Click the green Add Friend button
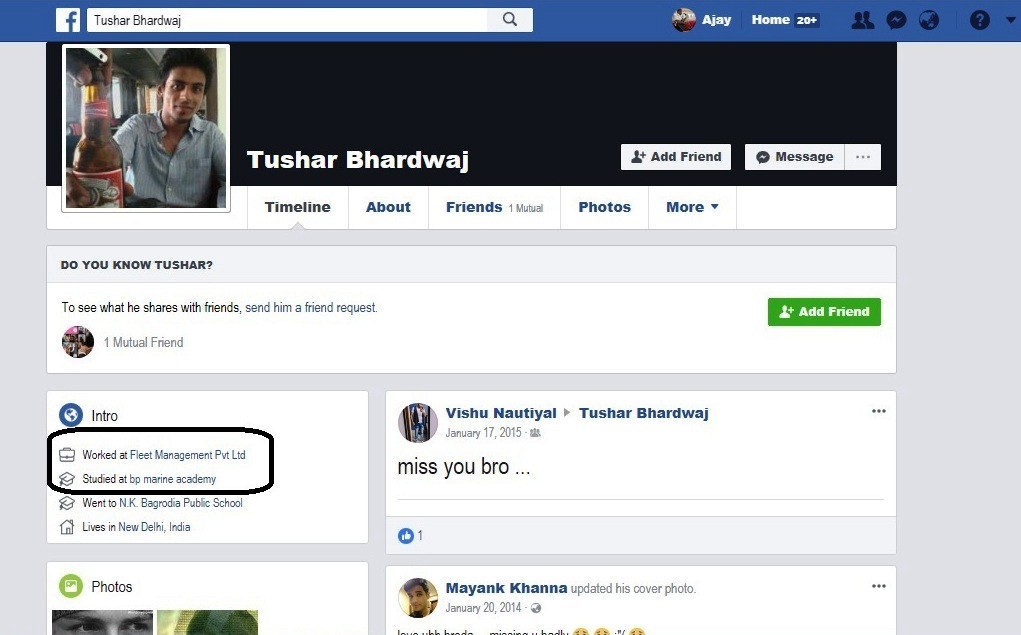Image resolution: width=1021 pixels, height=635 pixels. point(824,312)
